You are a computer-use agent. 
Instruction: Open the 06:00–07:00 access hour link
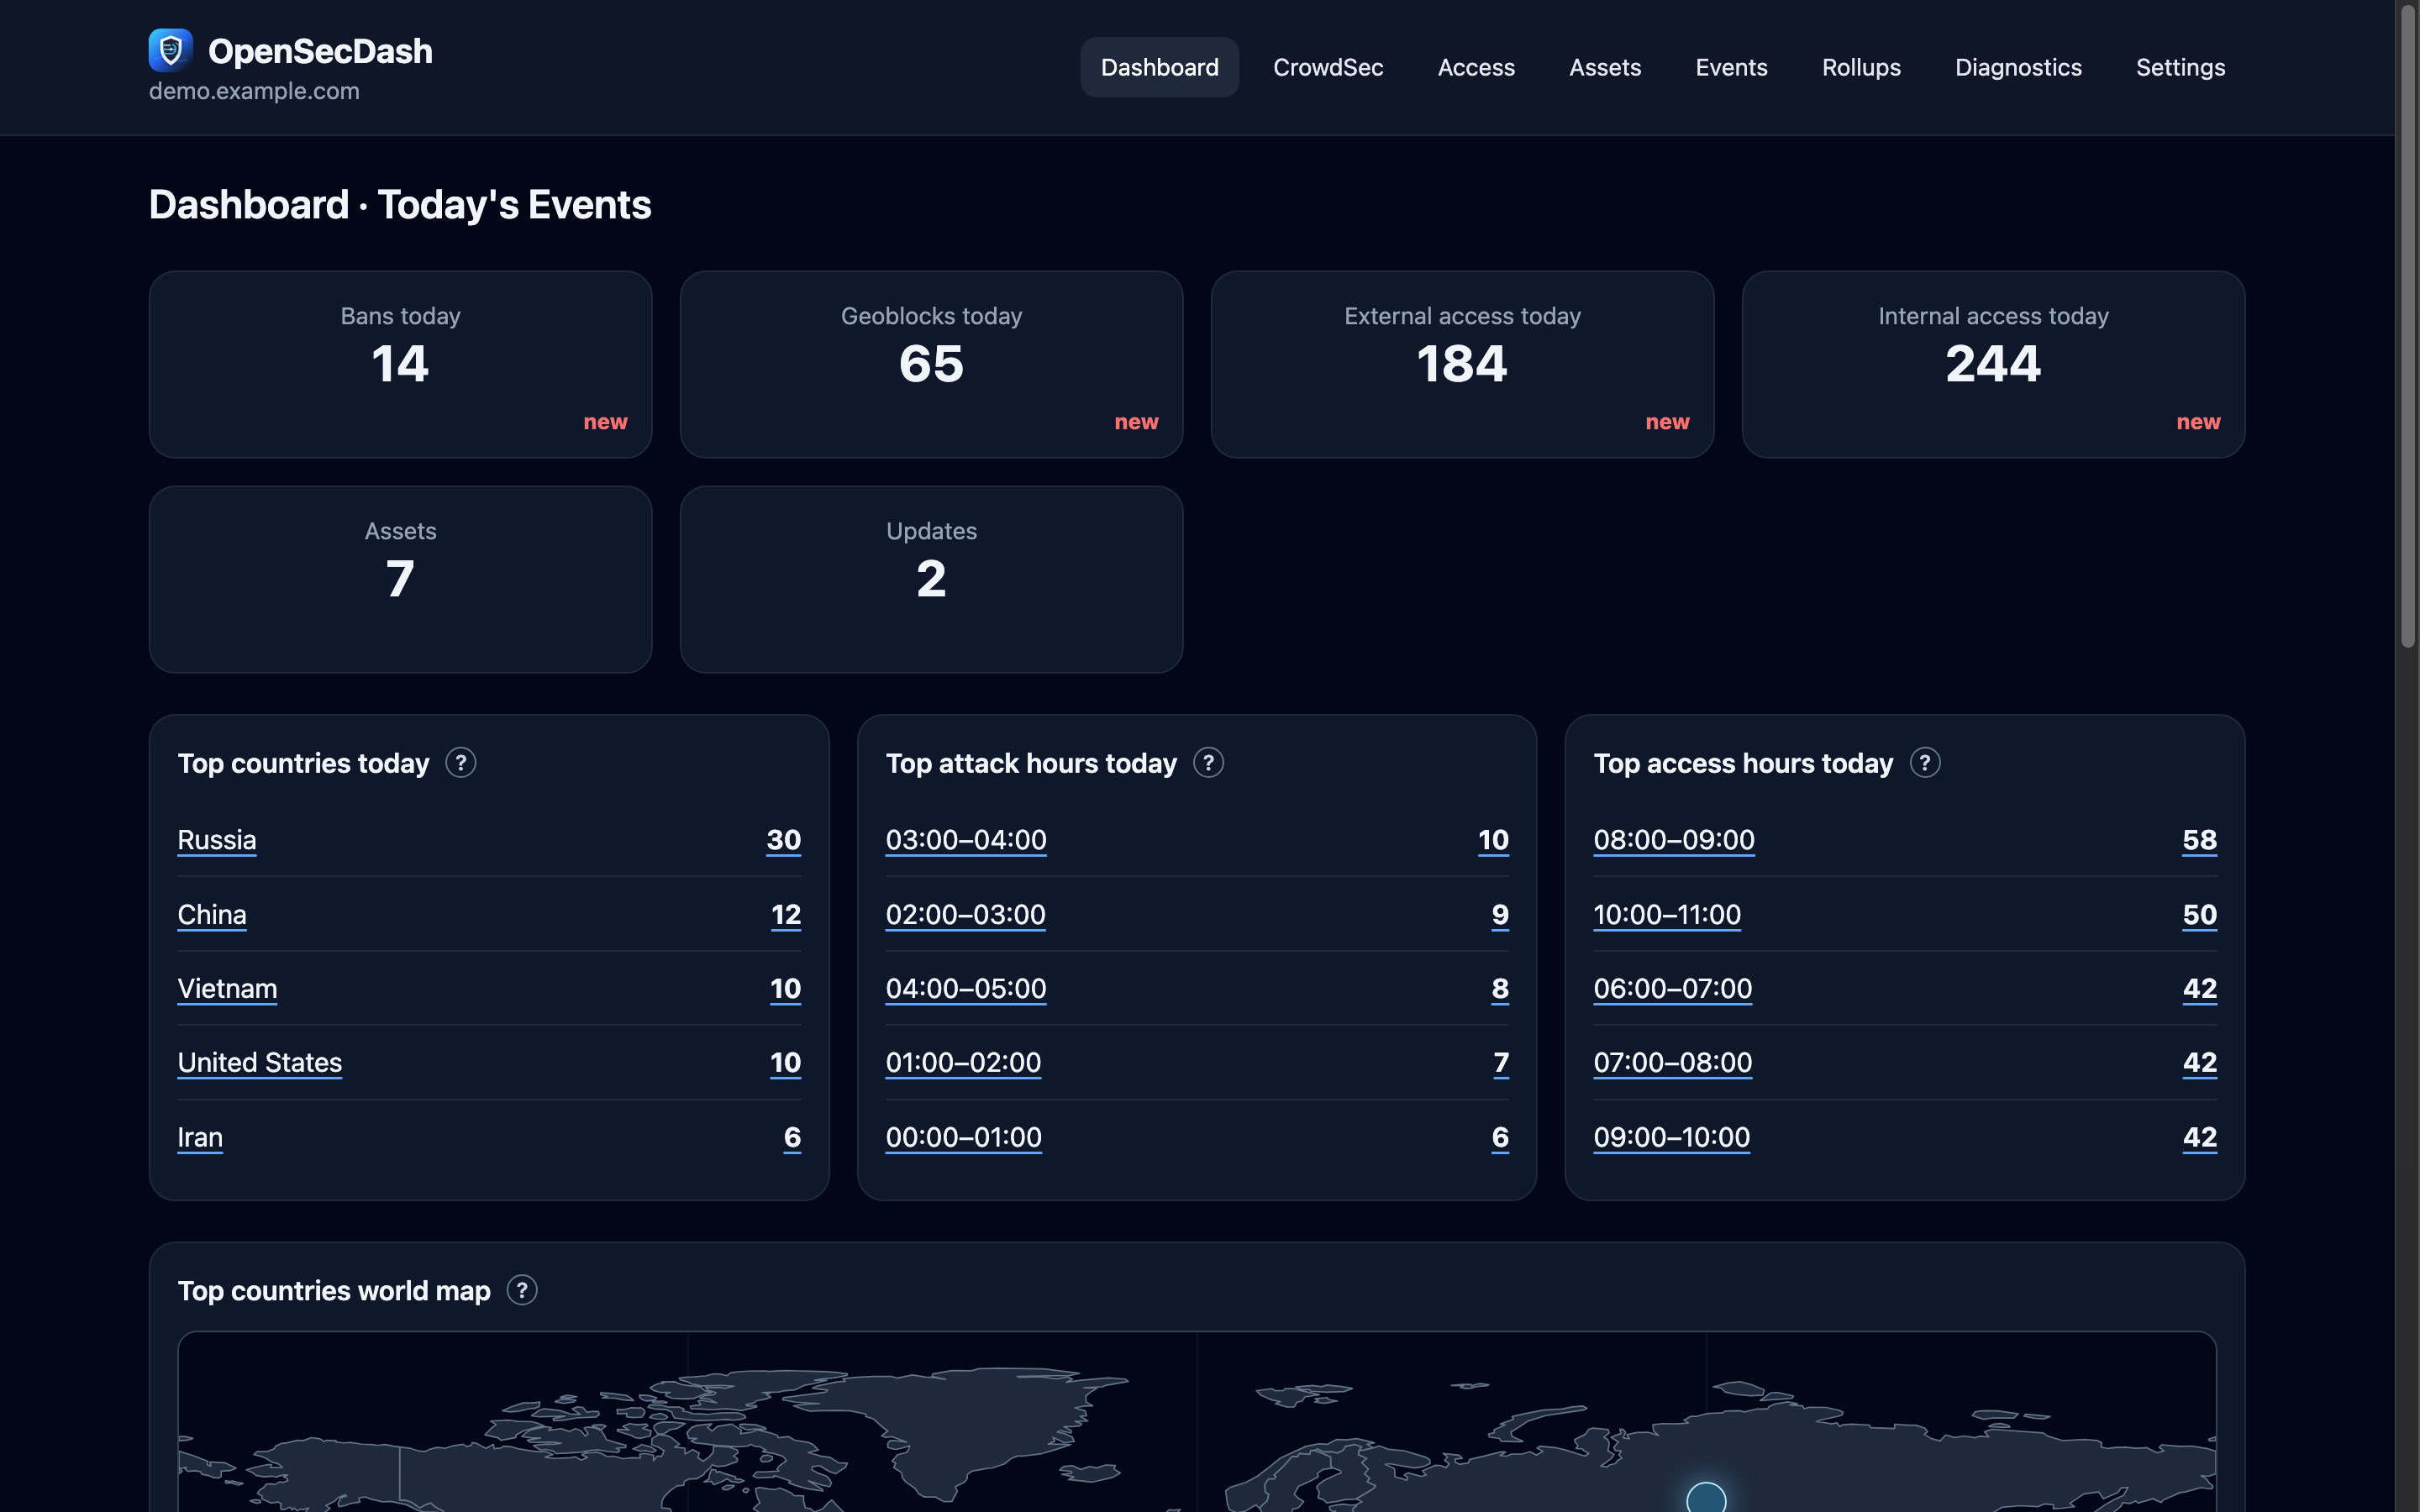click(x=1673, y=988)
